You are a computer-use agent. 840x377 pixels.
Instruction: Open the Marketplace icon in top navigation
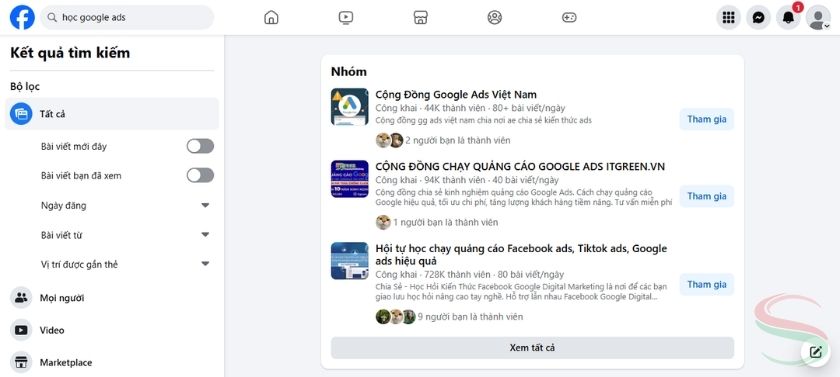point(421,18)
